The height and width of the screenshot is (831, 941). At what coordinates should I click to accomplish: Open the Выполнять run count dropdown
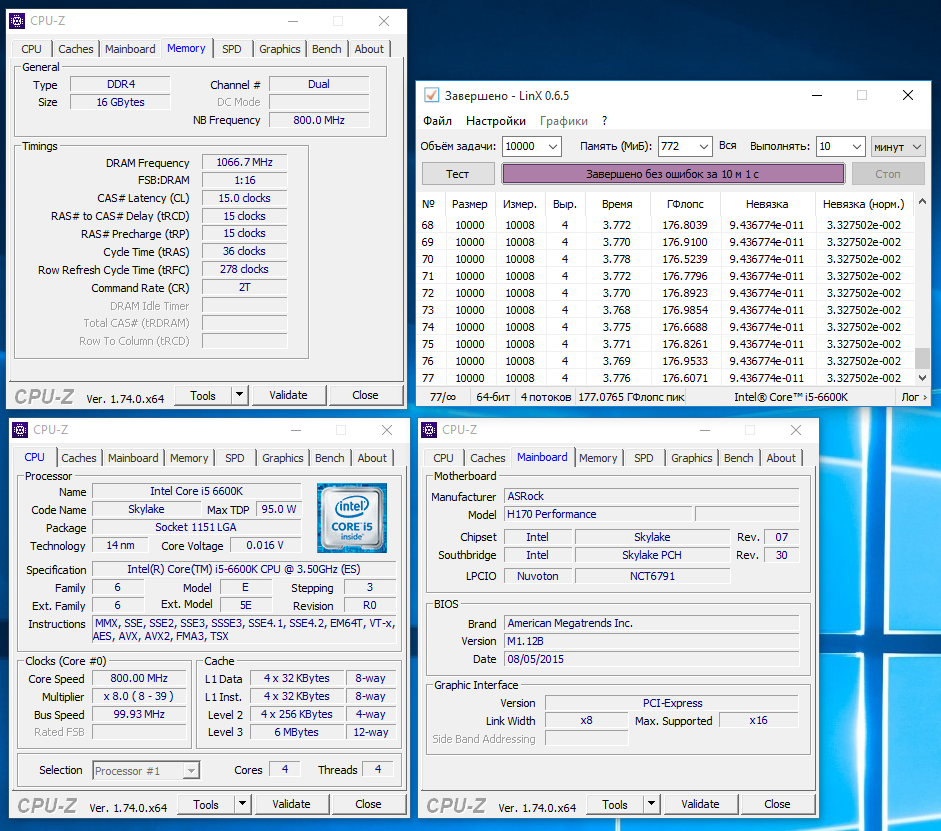tap(856, 146)
